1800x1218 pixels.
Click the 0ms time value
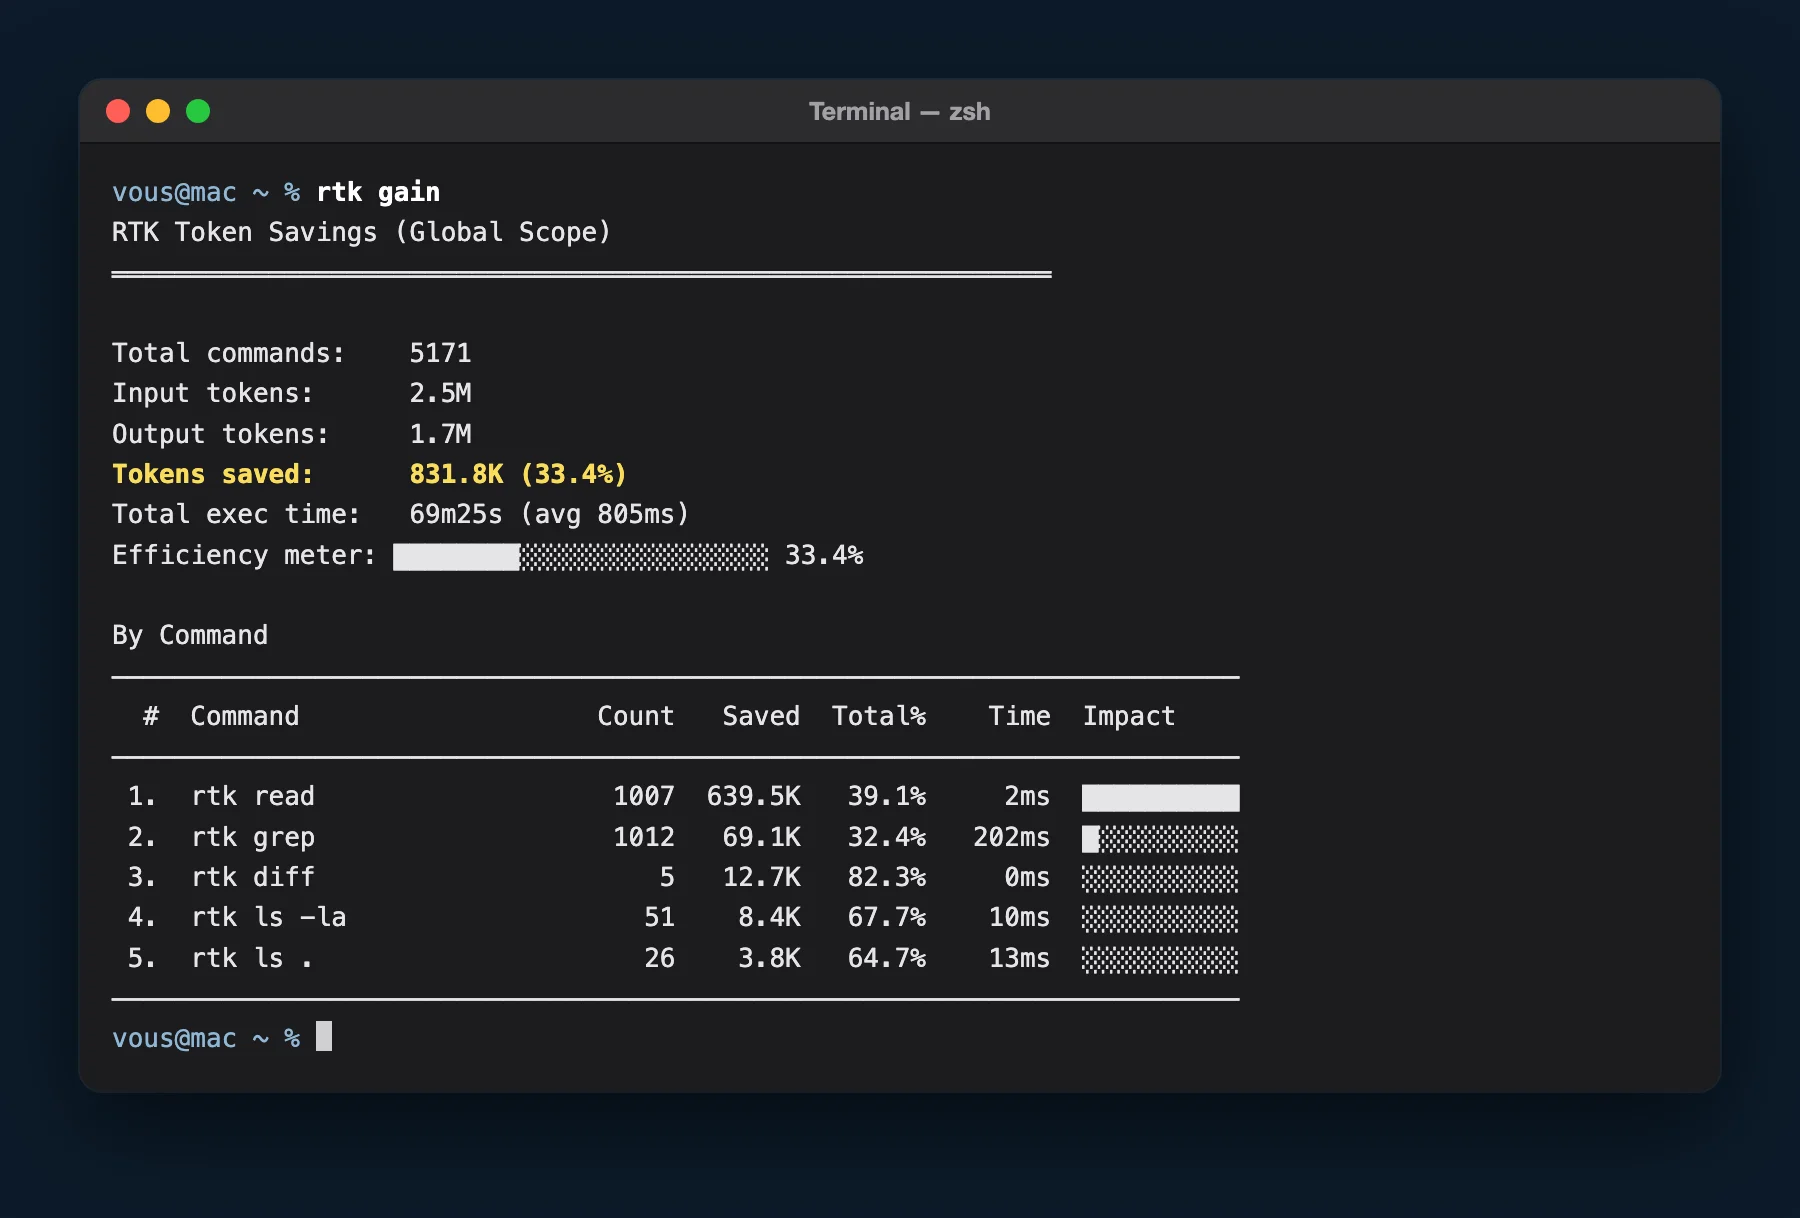1027,877
